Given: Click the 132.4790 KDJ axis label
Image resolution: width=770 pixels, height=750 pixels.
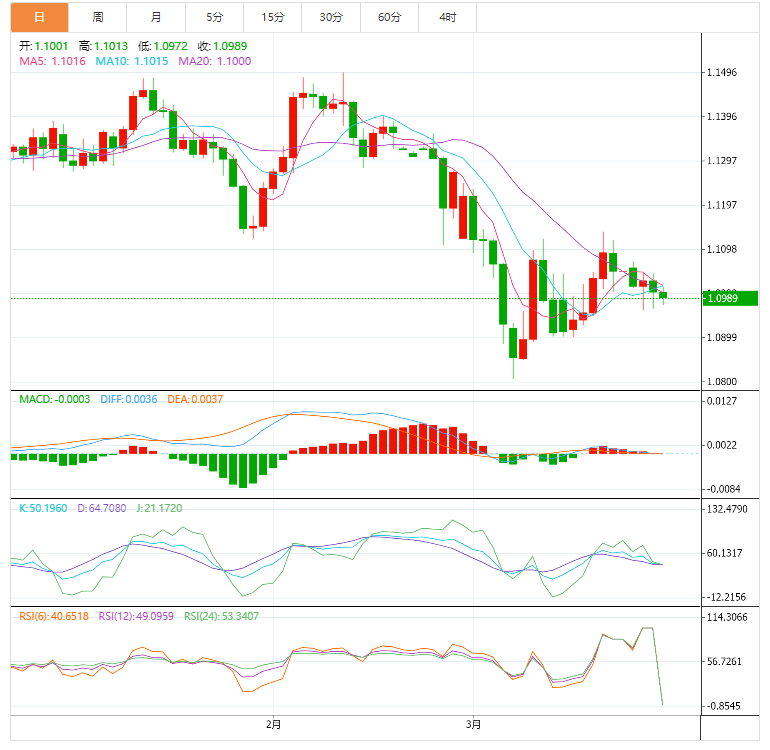Looking at the screenshot, I should pos(727,509).
